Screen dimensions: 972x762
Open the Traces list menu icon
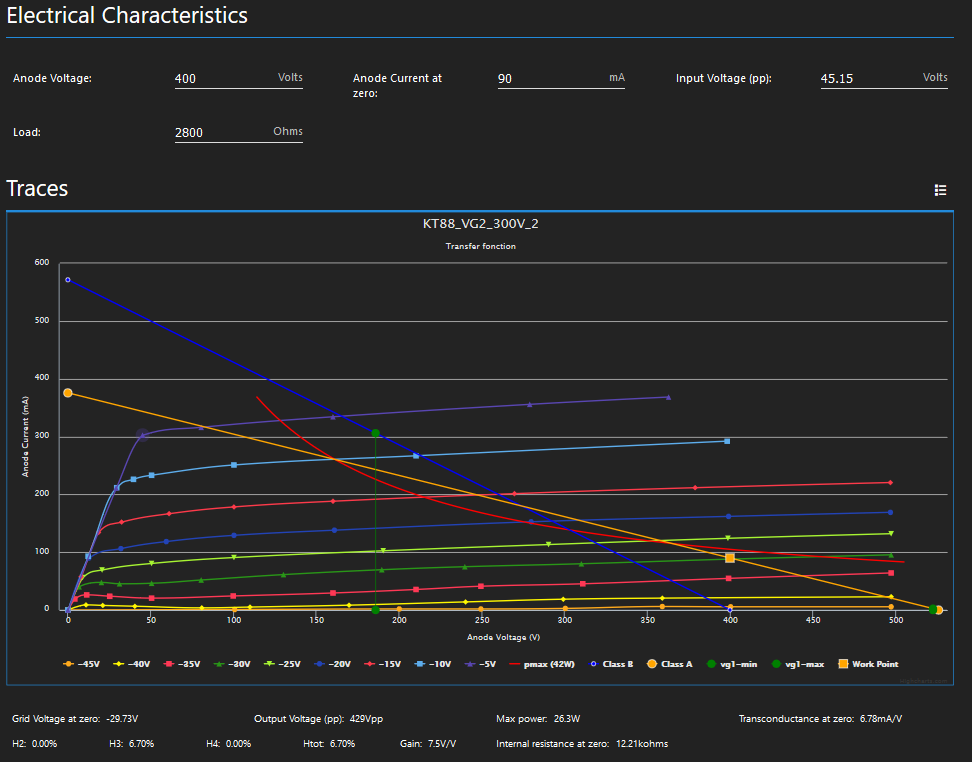(x=940, y=190)
